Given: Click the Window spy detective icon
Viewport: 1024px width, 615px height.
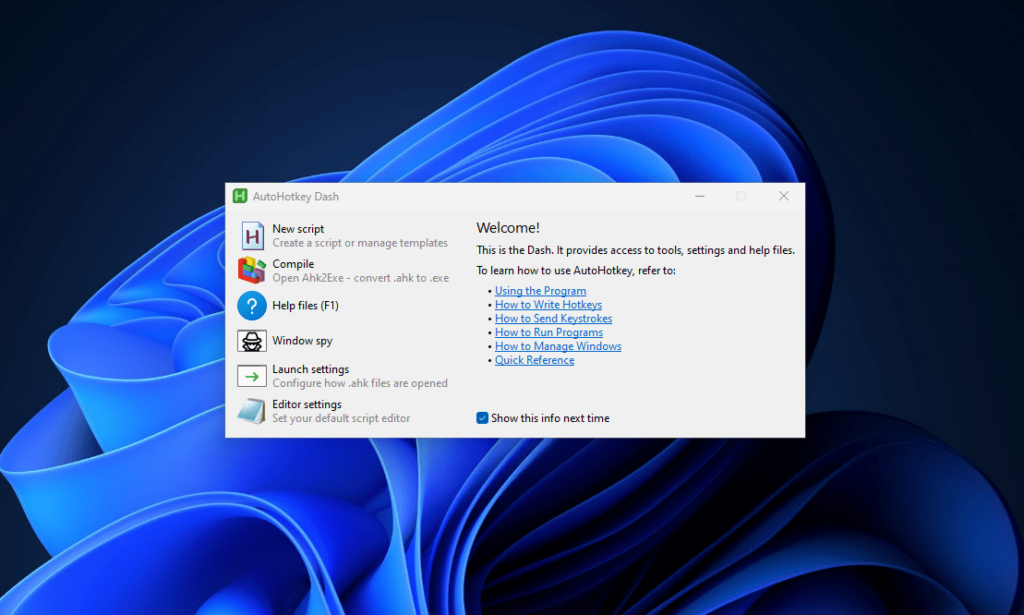Looking at the screenshot, I should pyautogui.click(x=251, y=341).
